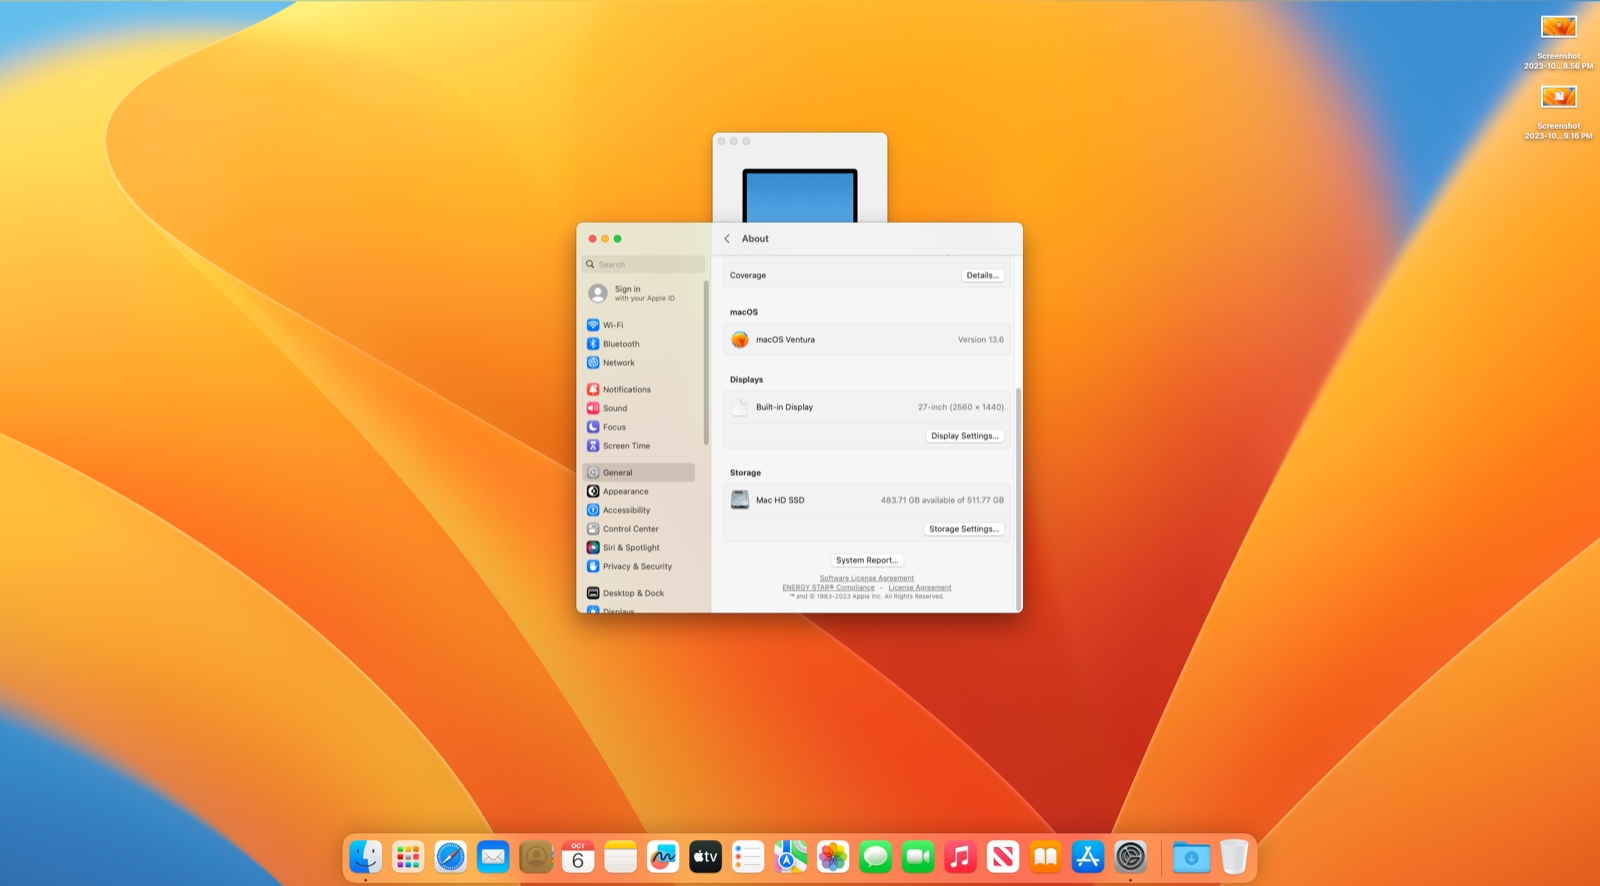
Task: Go back using the About chevron
Action: click(x=727, y=239)
